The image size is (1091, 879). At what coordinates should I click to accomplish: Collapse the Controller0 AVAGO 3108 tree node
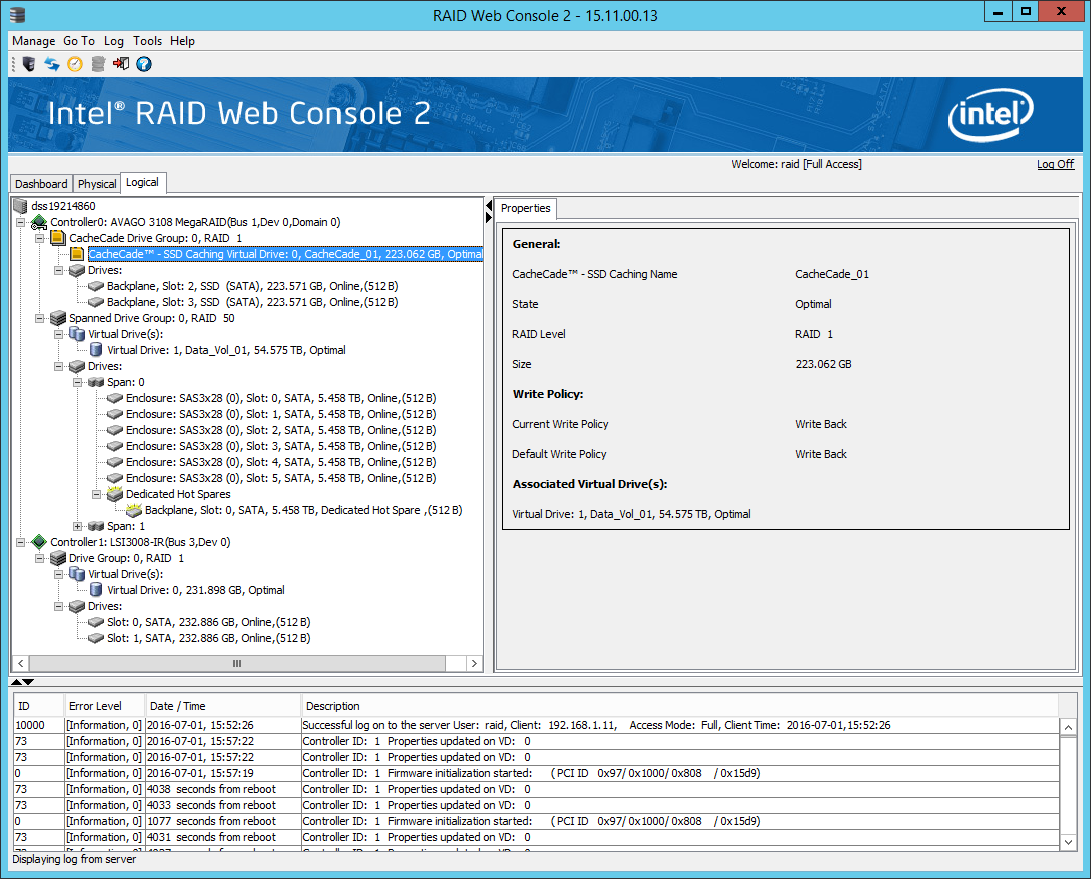point(21,223)
